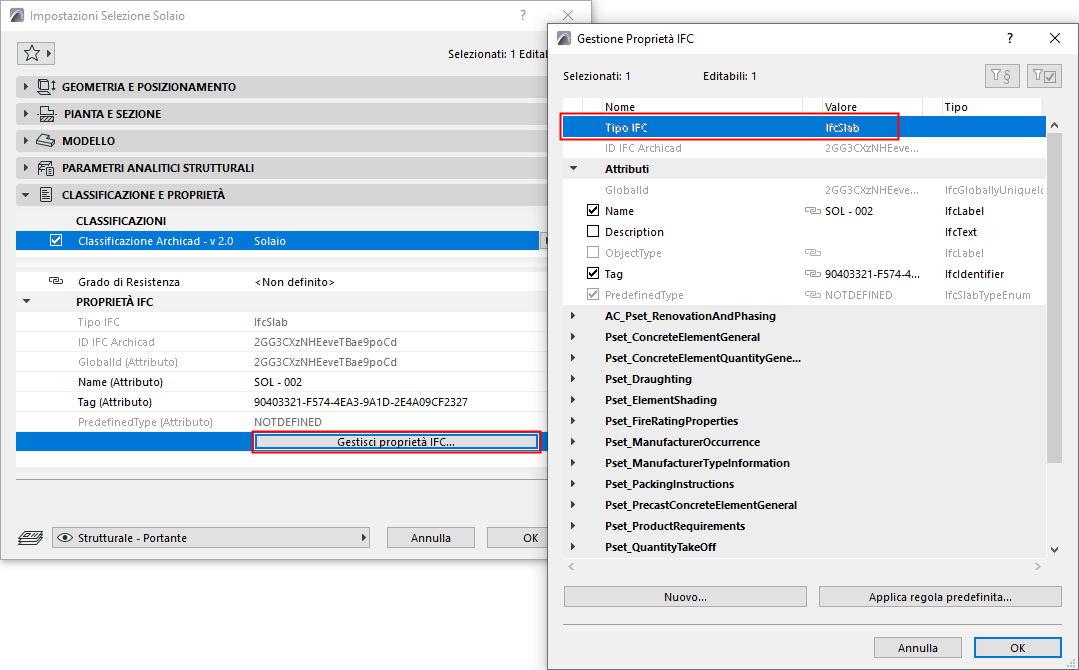Click Annulla in Gestione Proprietà IFC dialog
This screenshot has height=670, width=1079.
pyautogui.click(x=918, y=648)
